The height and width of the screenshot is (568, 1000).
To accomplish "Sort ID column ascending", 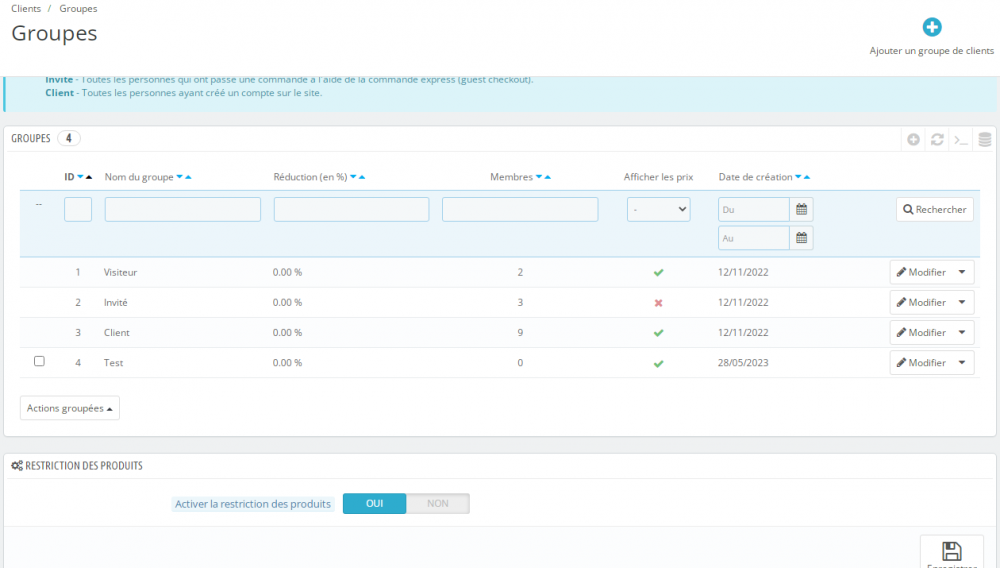I will click(89, 177).
